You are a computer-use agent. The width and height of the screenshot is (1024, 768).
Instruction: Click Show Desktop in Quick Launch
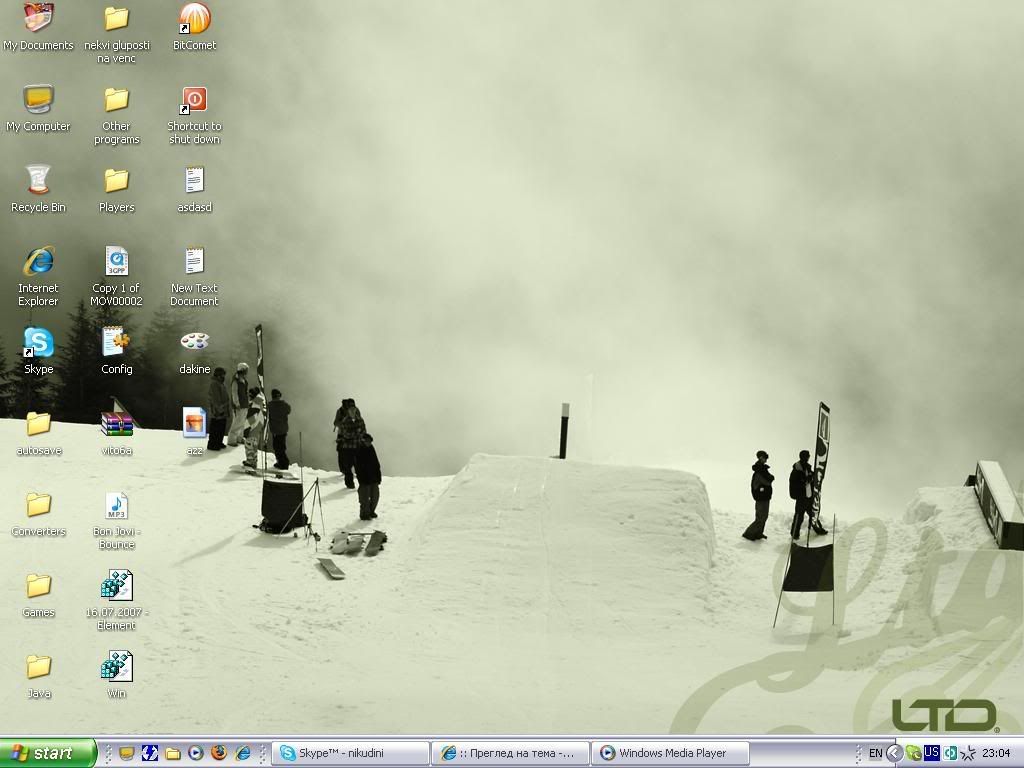coord(126,753)
